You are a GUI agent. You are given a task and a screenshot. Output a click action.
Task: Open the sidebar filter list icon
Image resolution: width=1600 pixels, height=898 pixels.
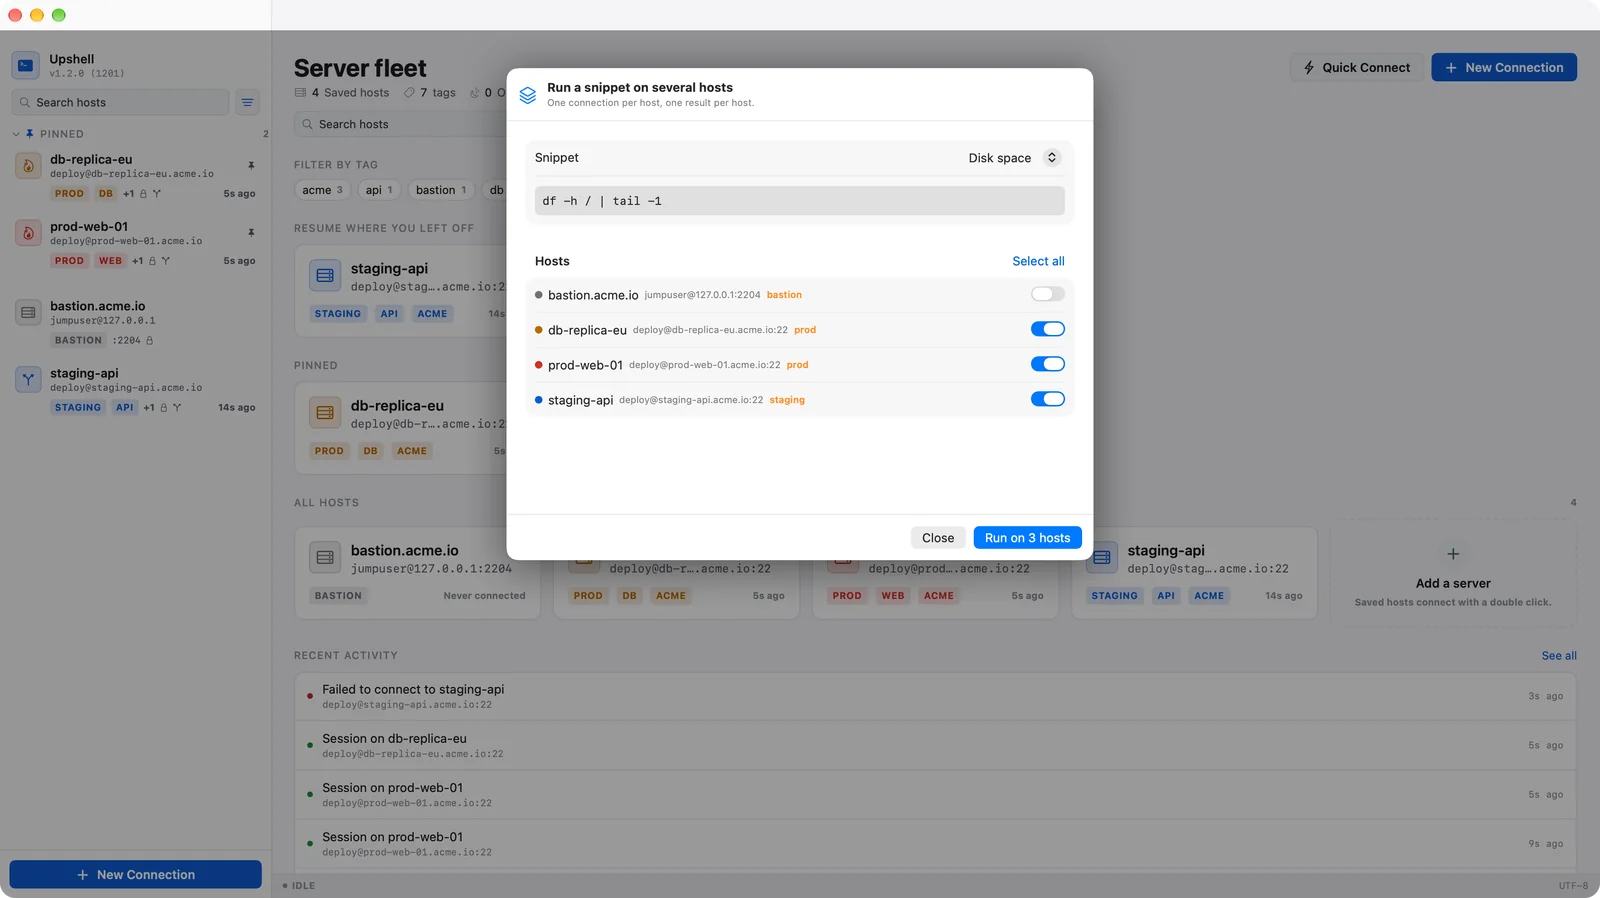click(x=247, y=102)
